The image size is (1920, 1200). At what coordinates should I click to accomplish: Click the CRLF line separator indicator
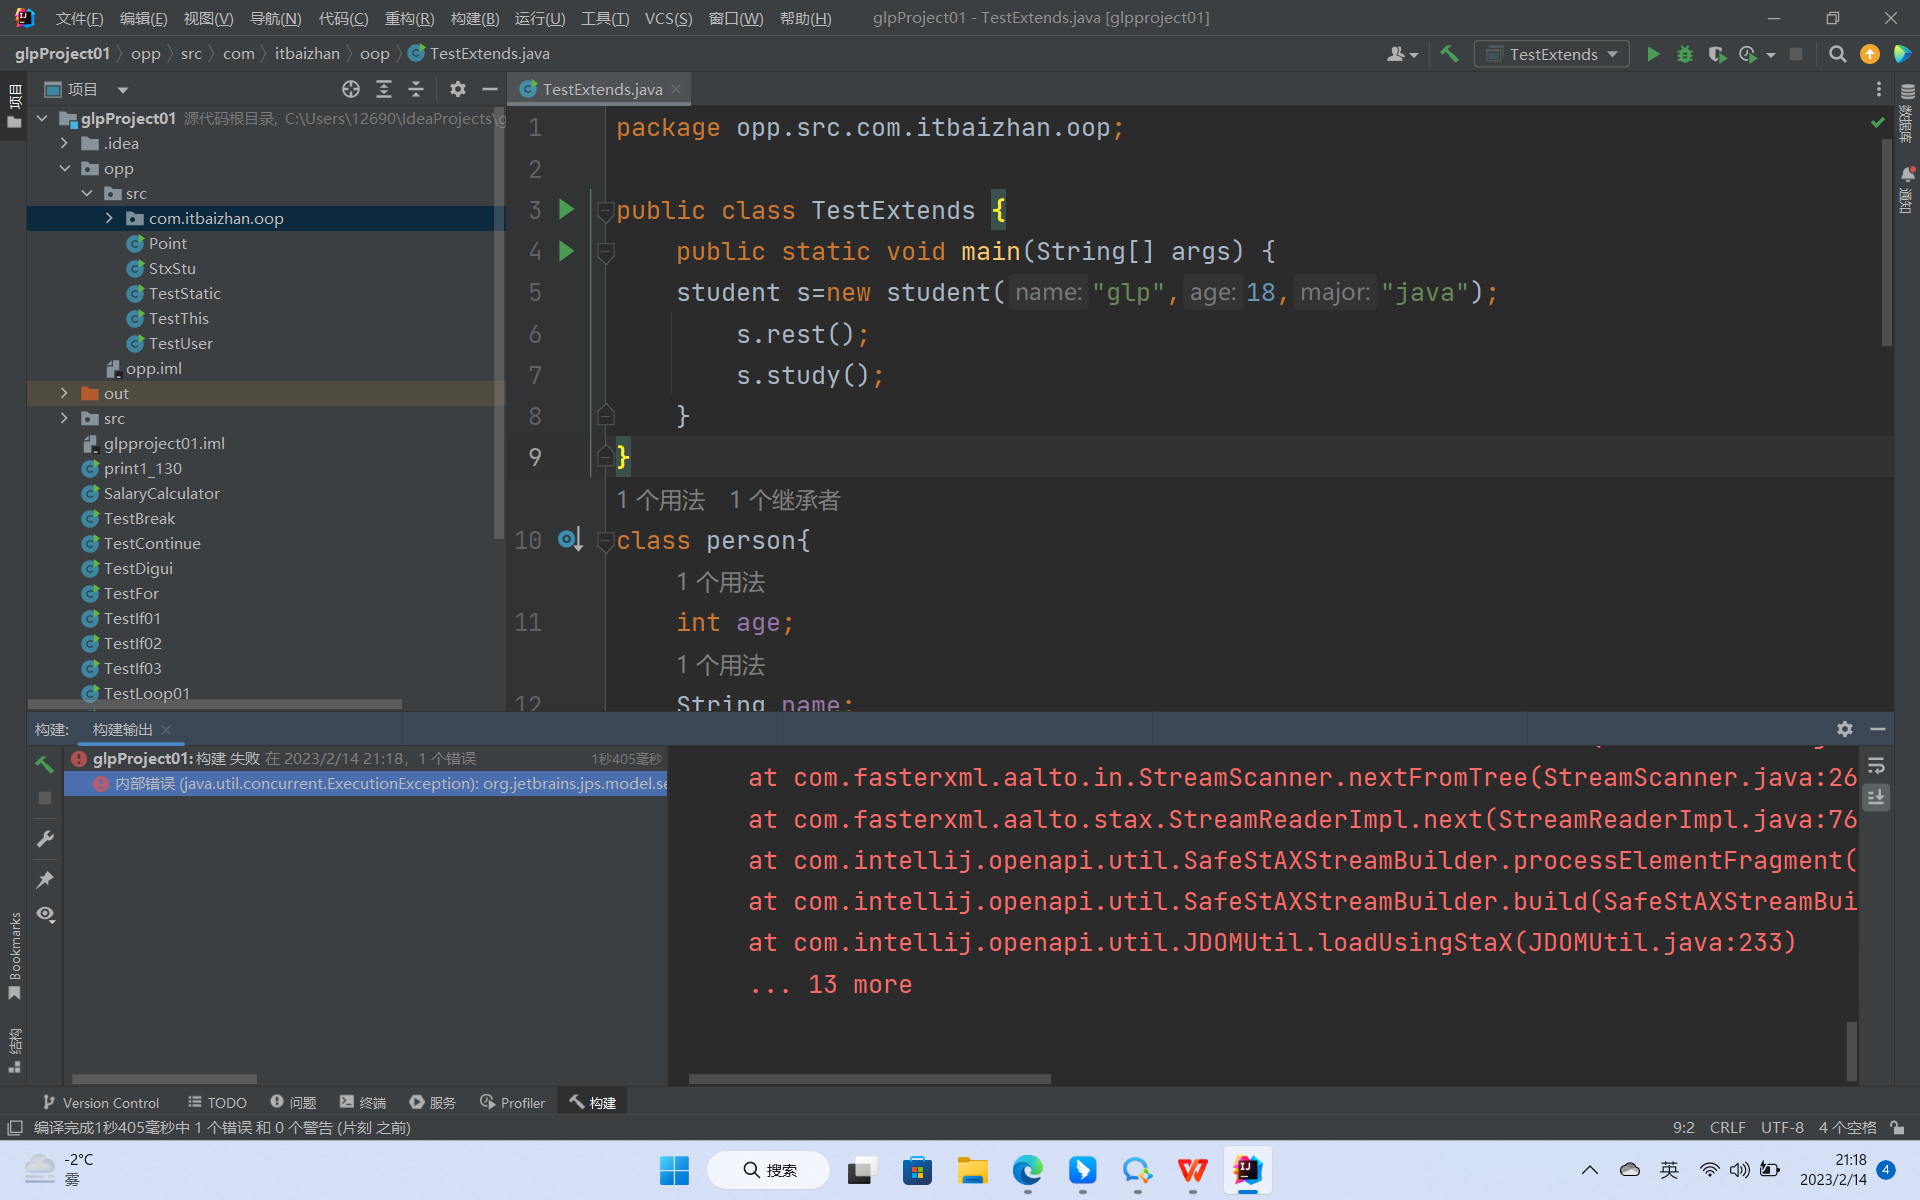tap(1727, 1127)
